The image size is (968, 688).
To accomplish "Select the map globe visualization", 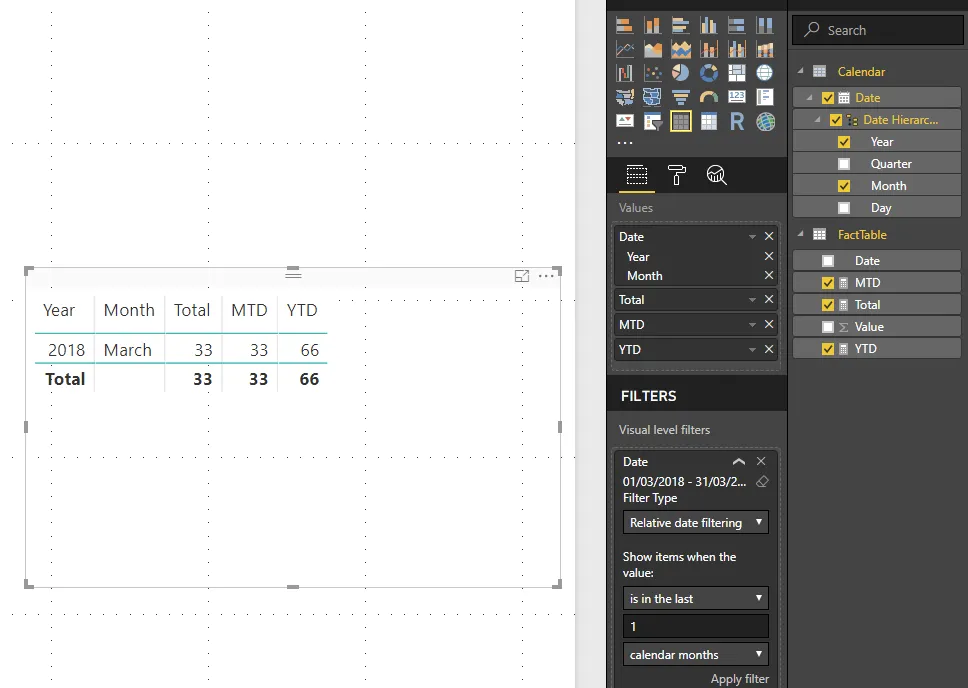I will (x=765, y=73).
